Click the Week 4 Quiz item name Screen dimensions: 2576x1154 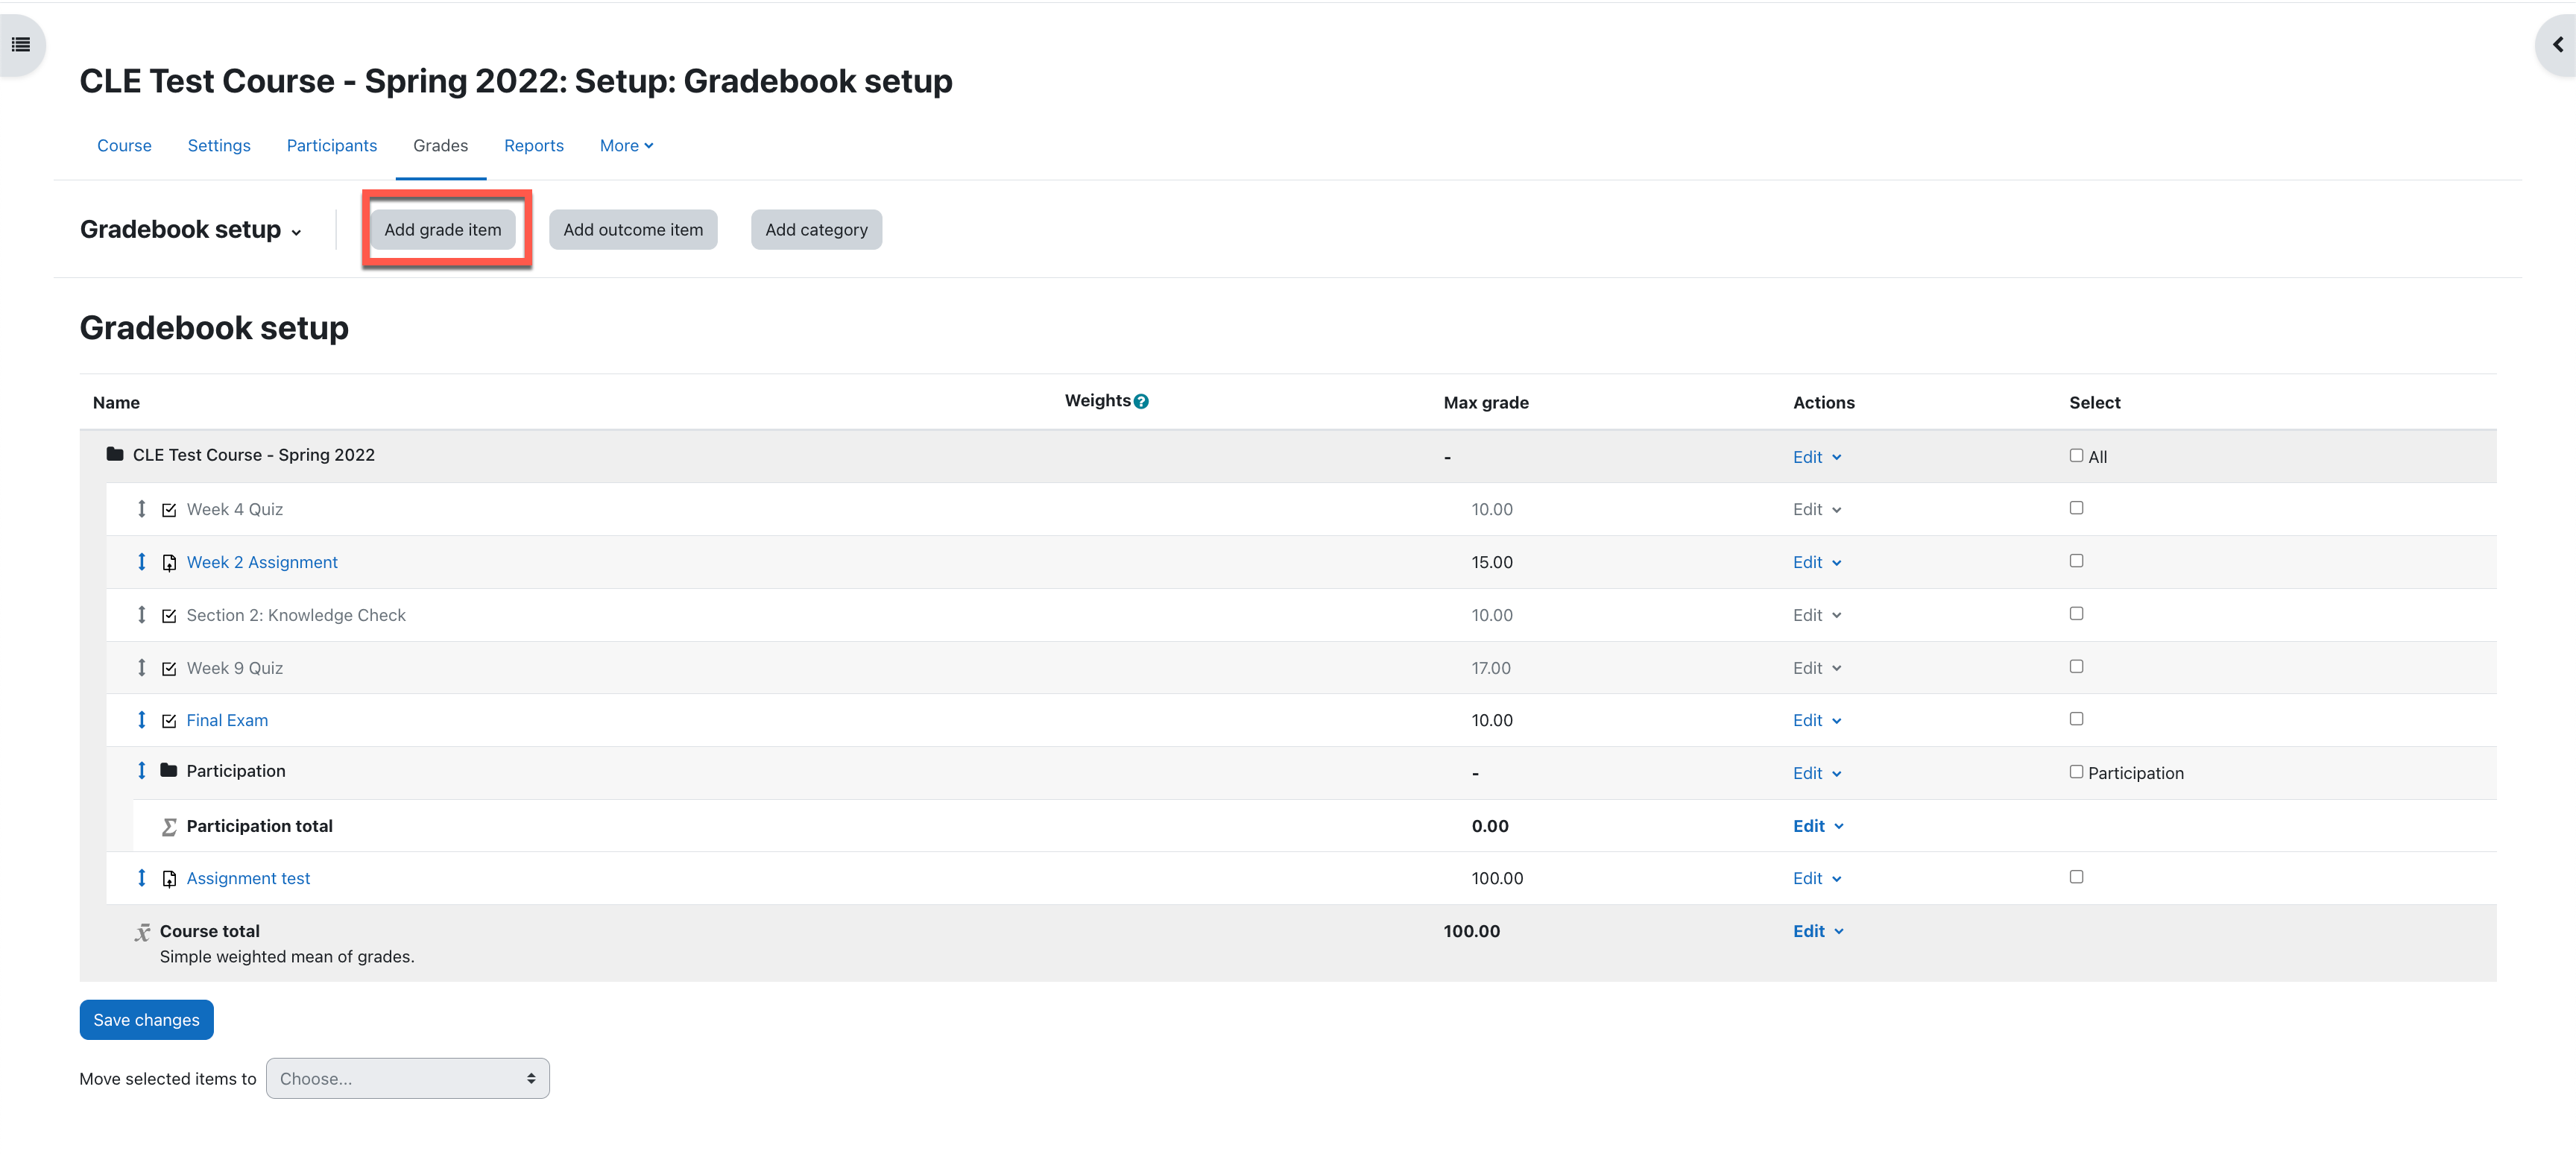(x=235, y=510)
